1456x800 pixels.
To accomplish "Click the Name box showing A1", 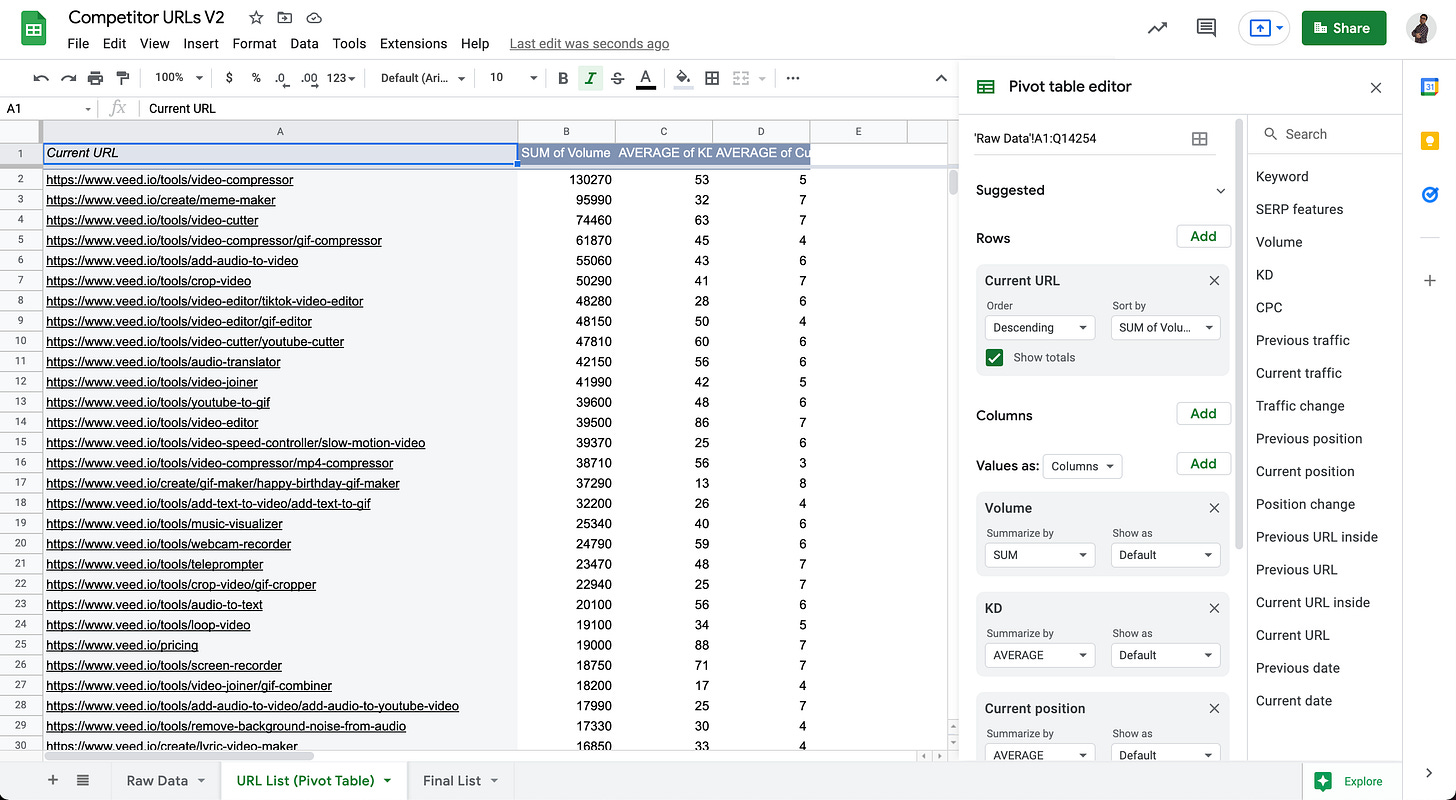I will tap(49, 108).
